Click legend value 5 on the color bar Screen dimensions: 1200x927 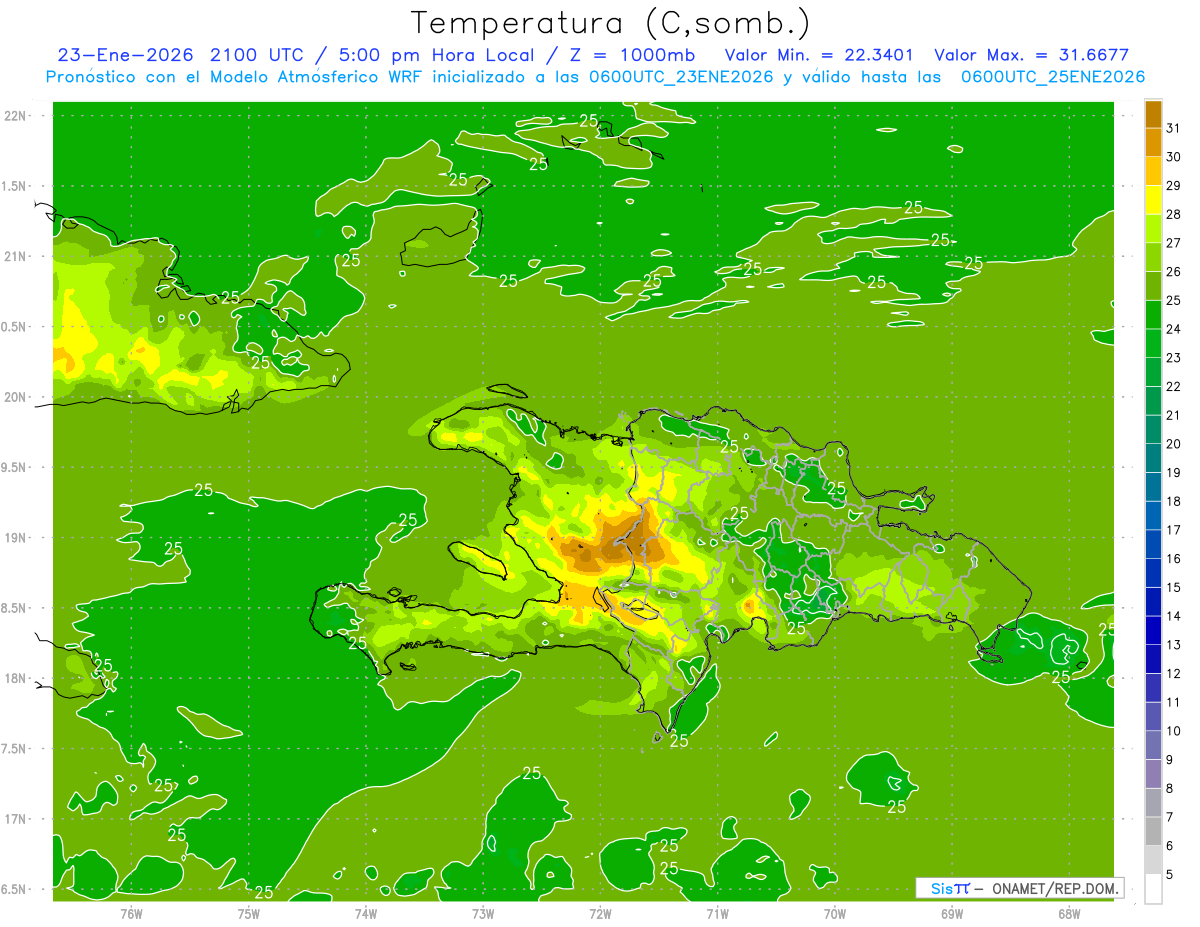coord(1170,875)
